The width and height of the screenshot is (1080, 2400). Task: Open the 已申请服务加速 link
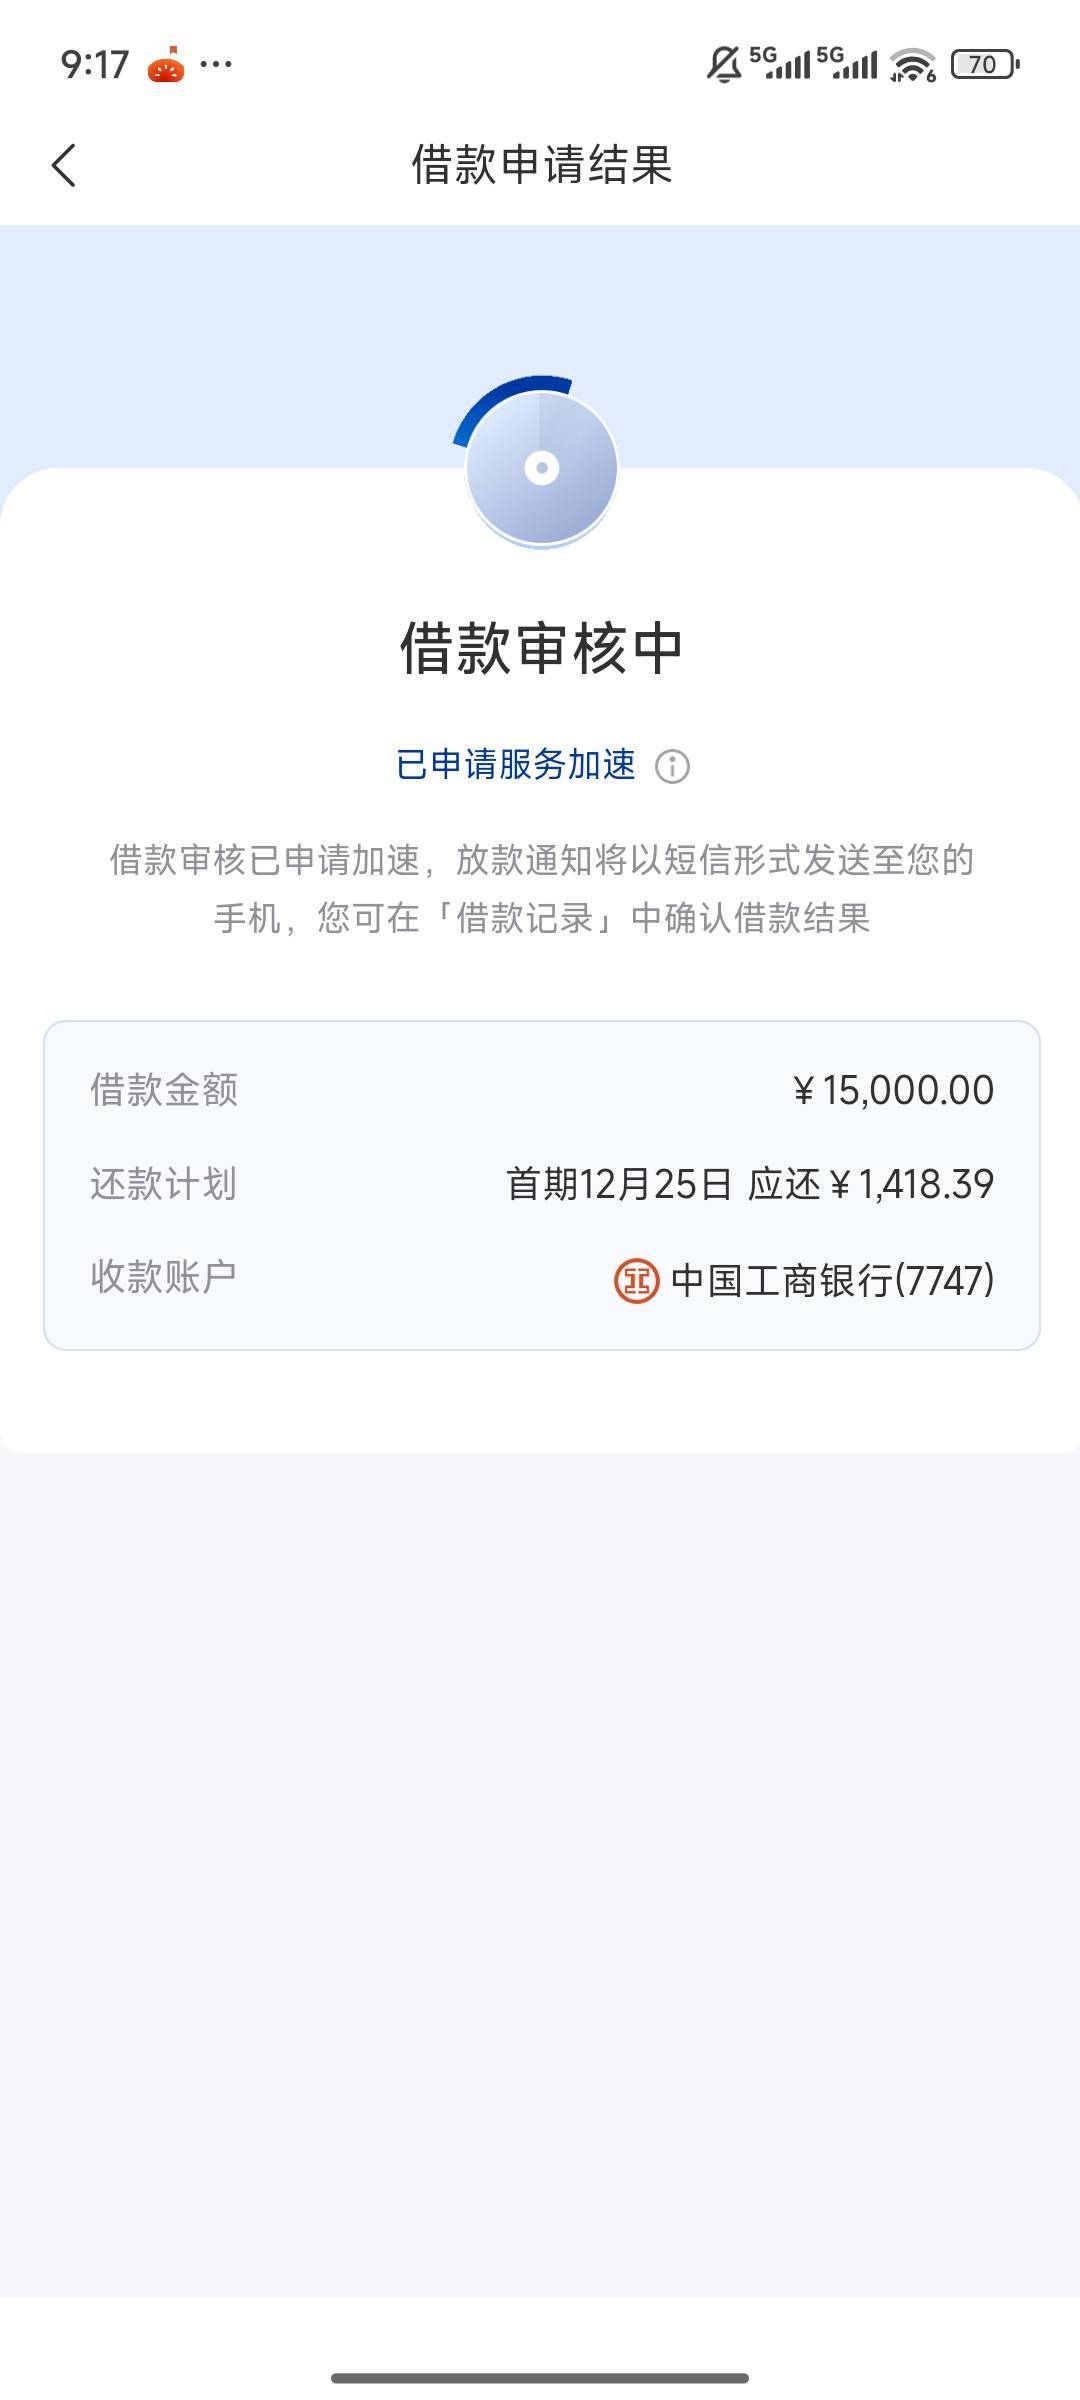(x=516, y=765)
